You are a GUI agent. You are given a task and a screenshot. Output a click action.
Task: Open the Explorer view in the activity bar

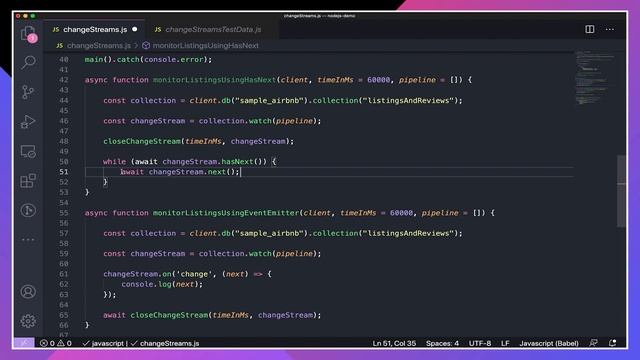28,34
